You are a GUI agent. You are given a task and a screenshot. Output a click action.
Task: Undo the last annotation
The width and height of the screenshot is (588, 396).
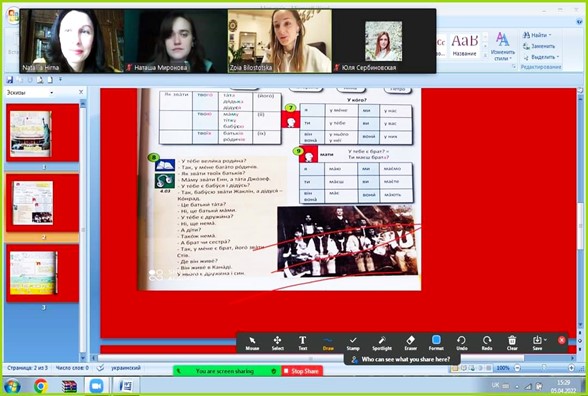pos(462,343)
